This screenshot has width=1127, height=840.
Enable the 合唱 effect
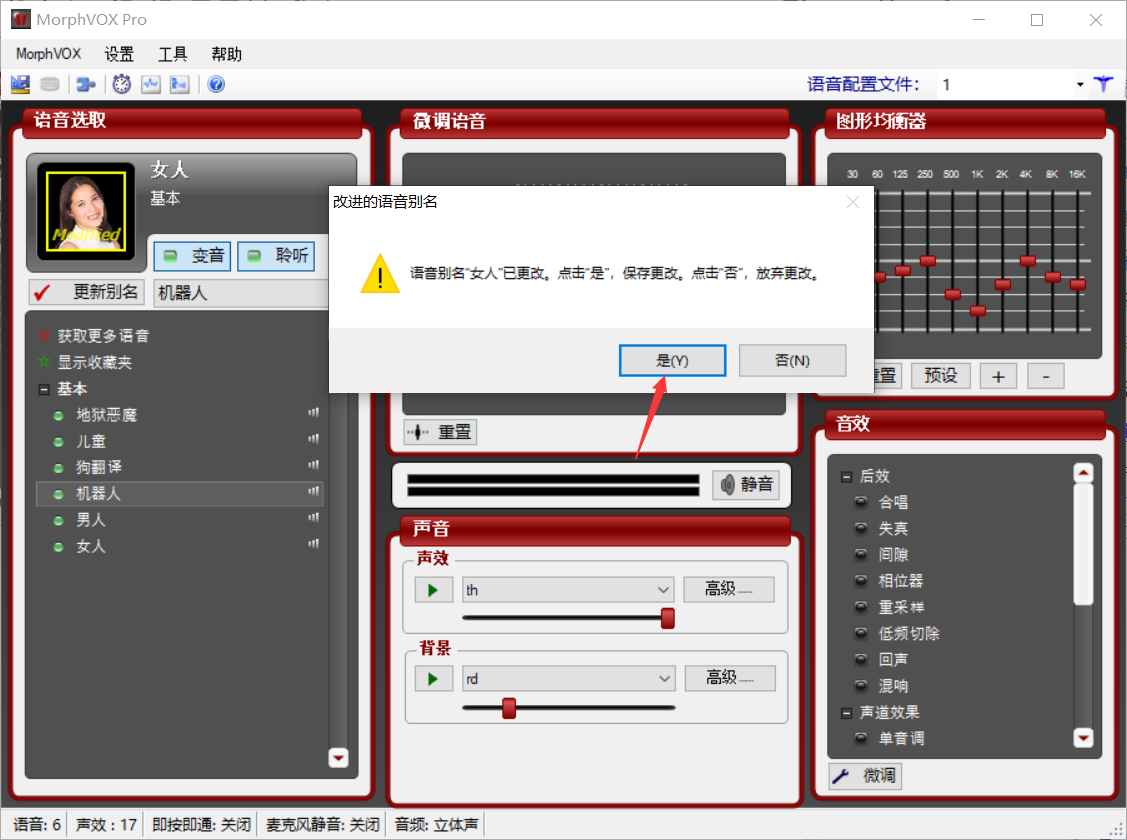pos(861,502)
